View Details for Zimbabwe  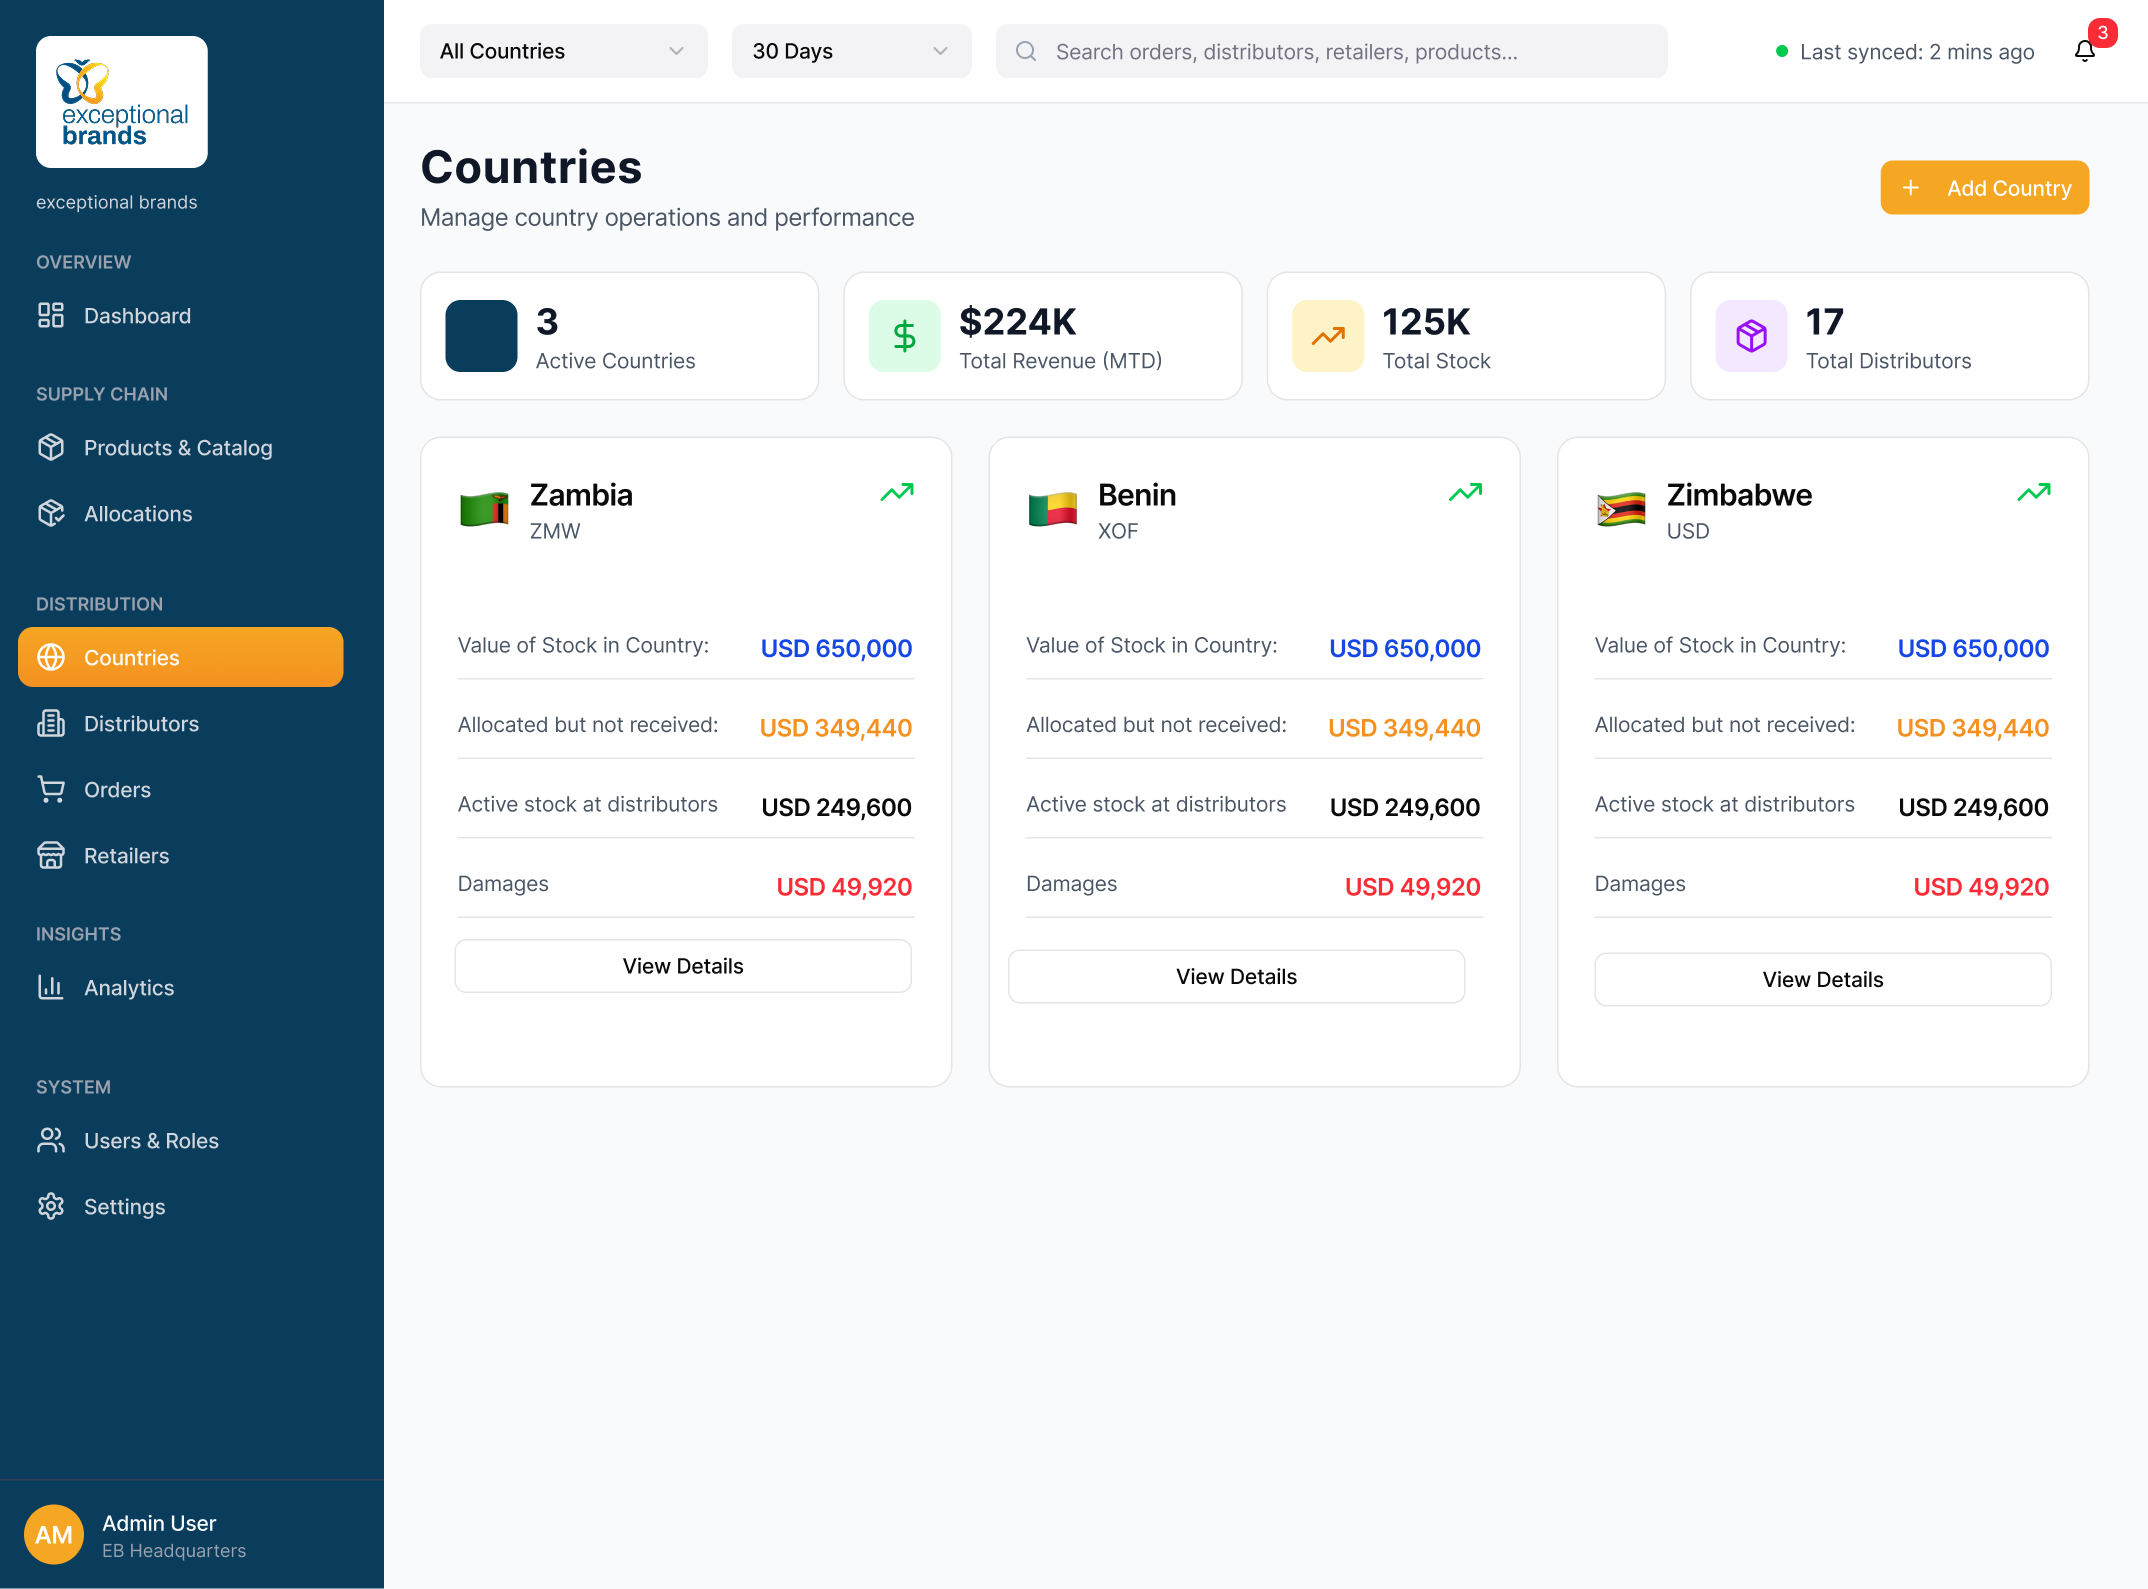click(1822, 979)
